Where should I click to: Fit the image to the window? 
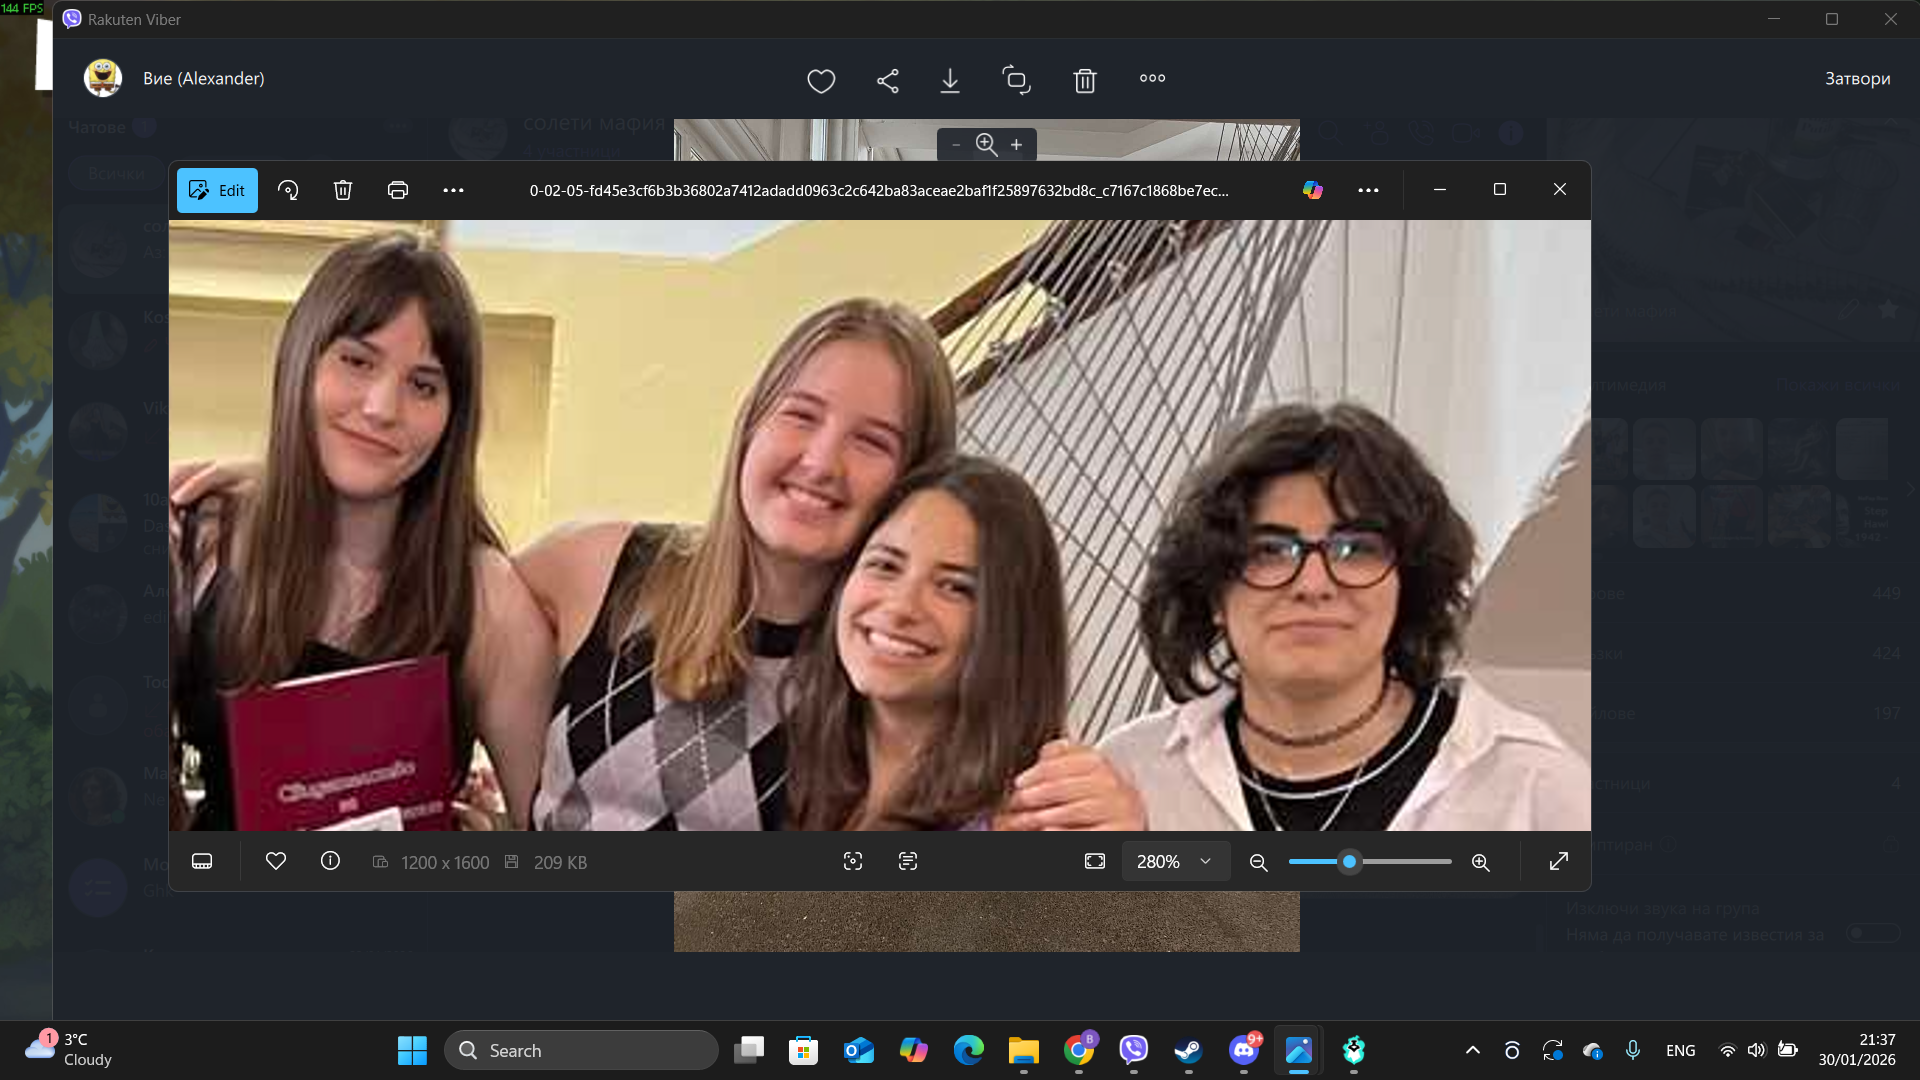(x=1095, y=861)
